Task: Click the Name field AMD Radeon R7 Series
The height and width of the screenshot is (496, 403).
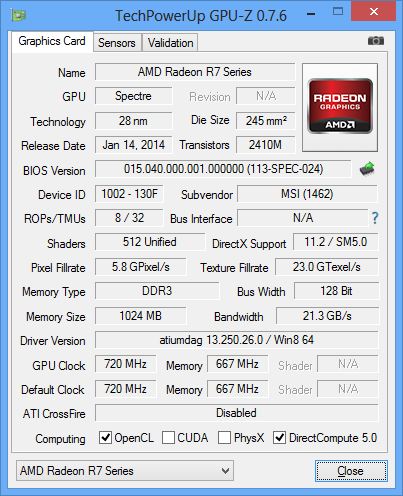Action: [195, 72]
